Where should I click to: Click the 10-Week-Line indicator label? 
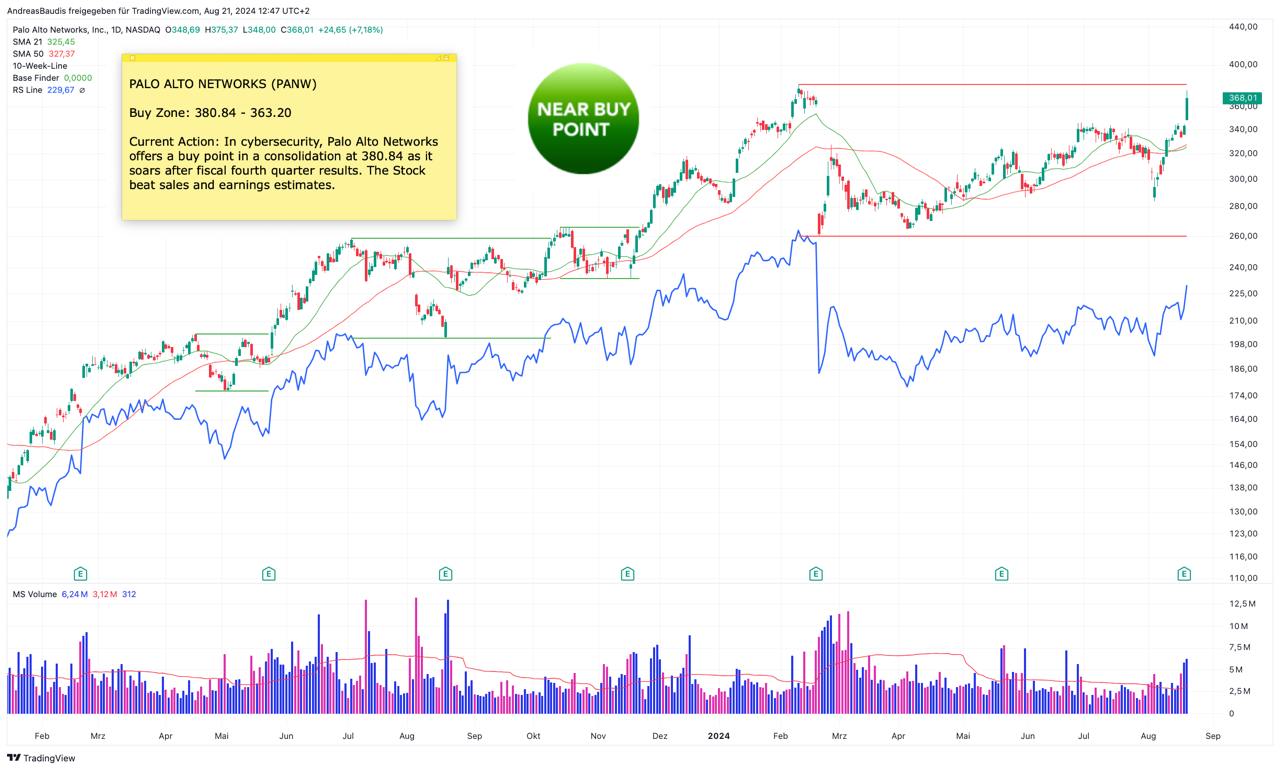pos(40,66)
